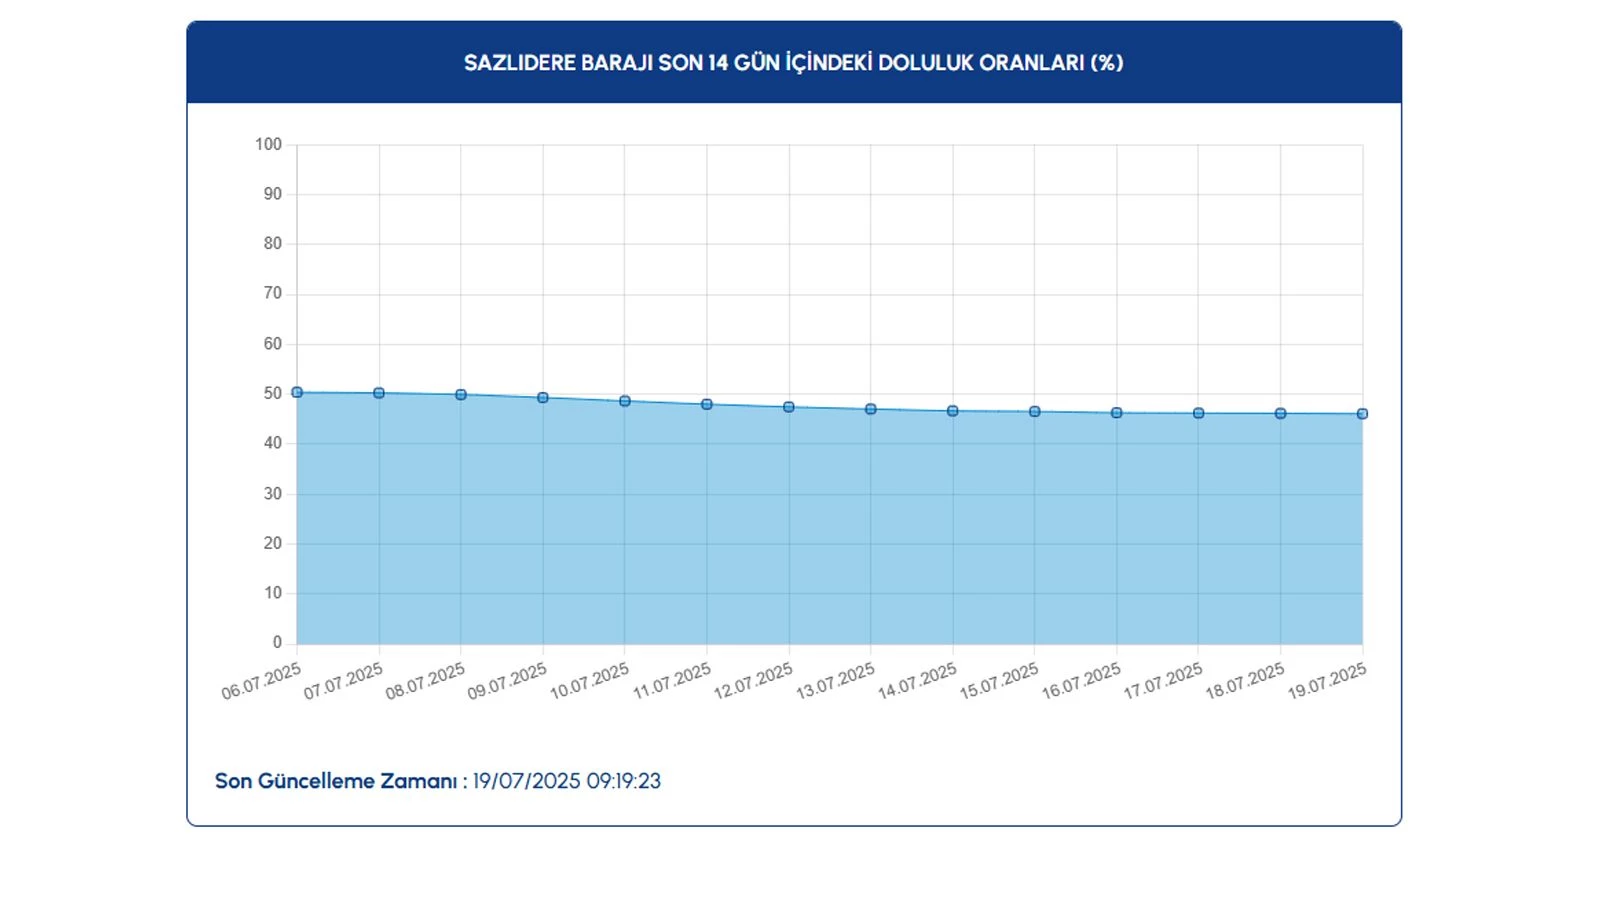Viewport: 1600px width, 900px height.
Task: Click the 19/07/2025 09:19:23 update timestamp
Action: pyautogui.click(x=566, y=781)
